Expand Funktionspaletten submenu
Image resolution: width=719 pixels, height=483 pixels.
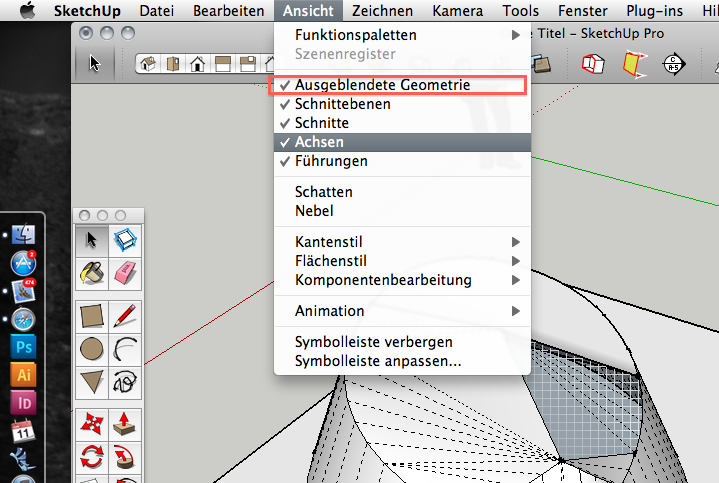pyautogui.click(x=402, y=35)
